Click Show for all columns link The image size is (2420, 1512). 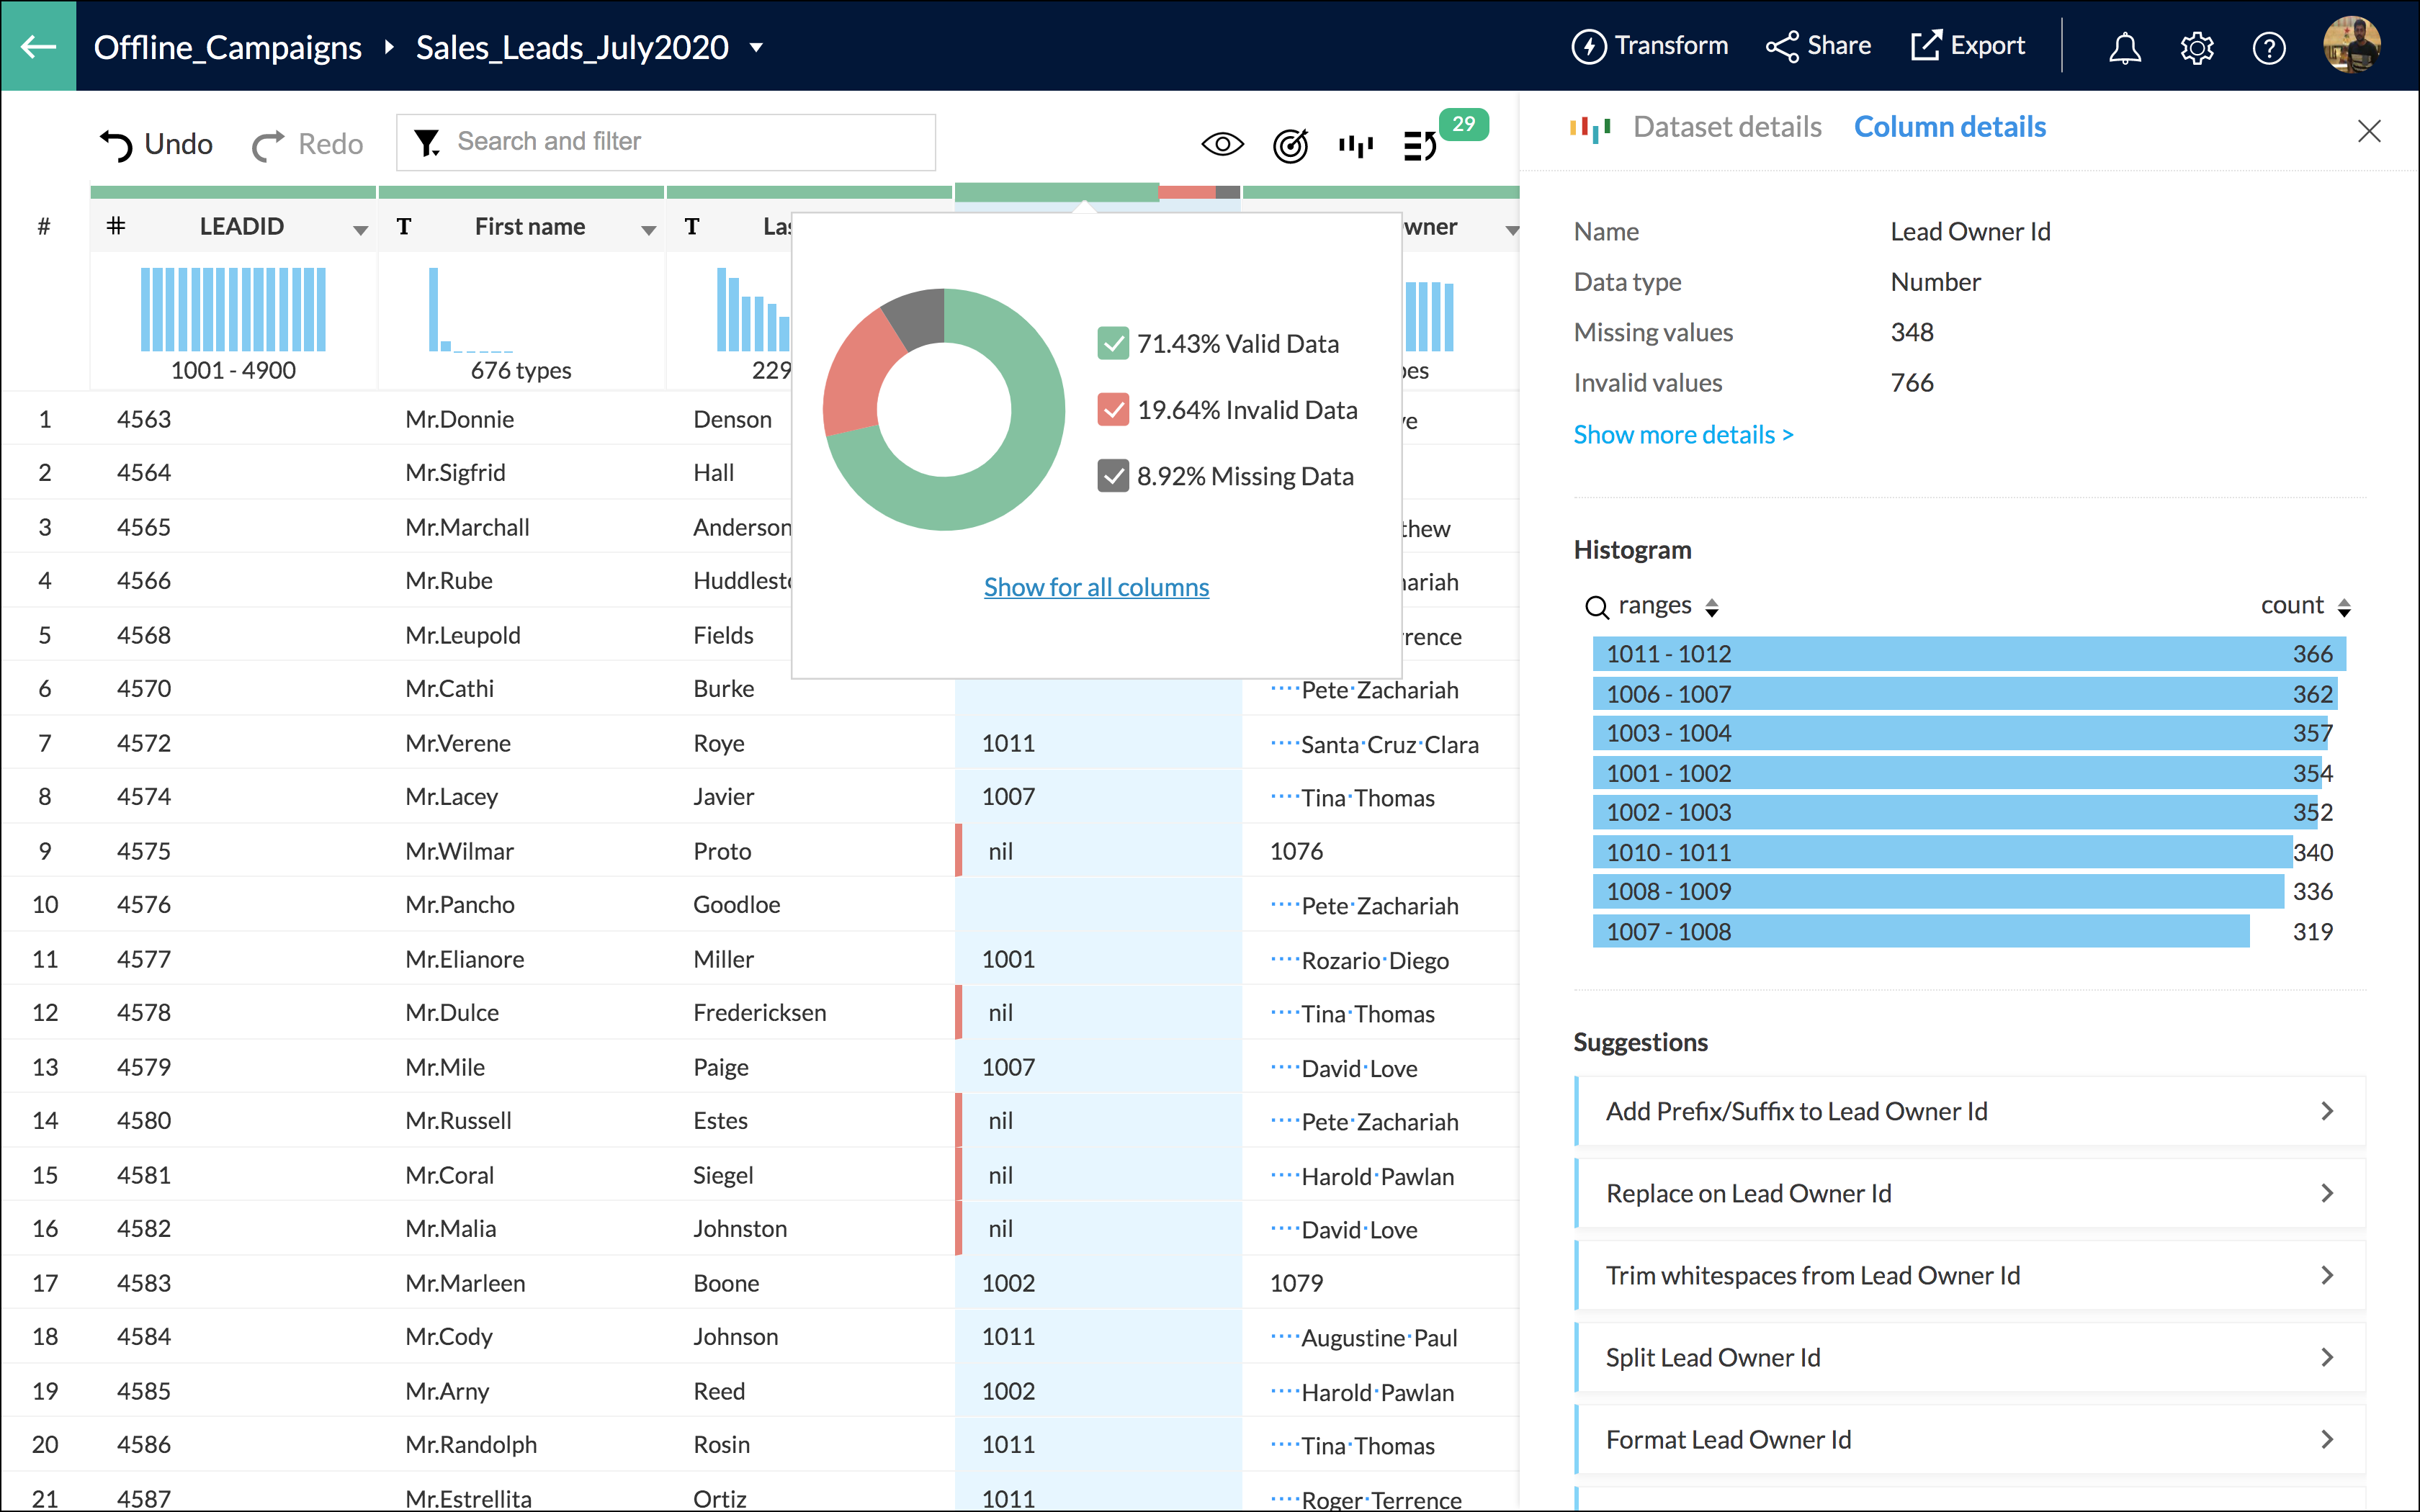point(1096,587)
